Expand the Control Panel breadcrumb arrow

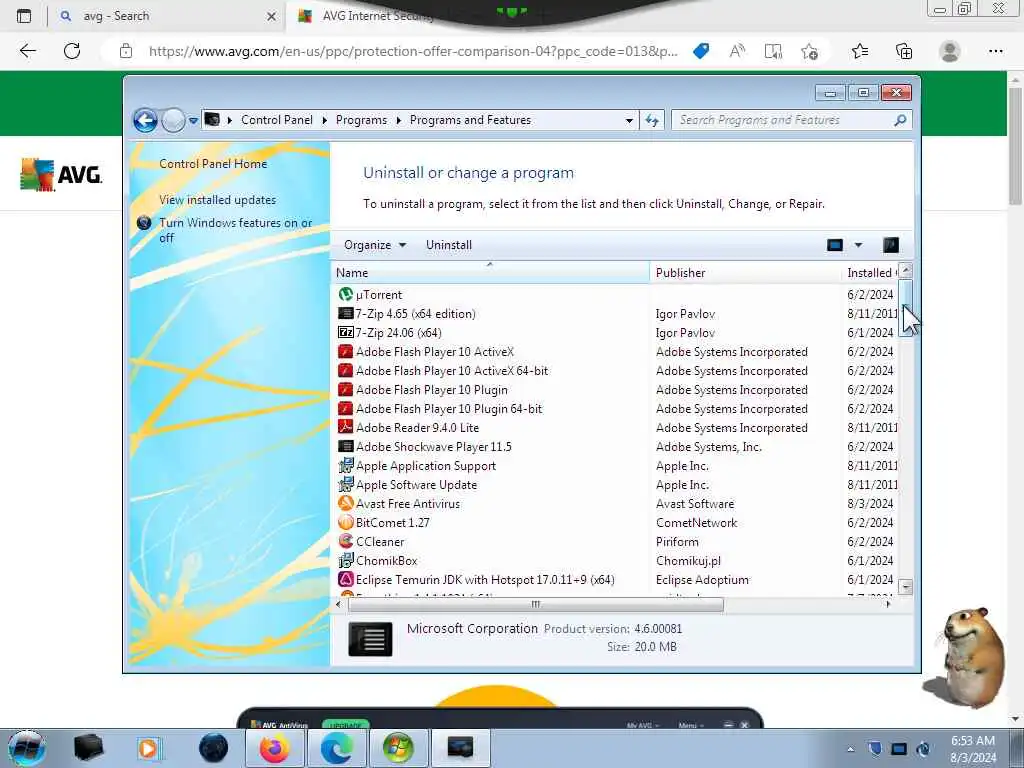point(325,120)
